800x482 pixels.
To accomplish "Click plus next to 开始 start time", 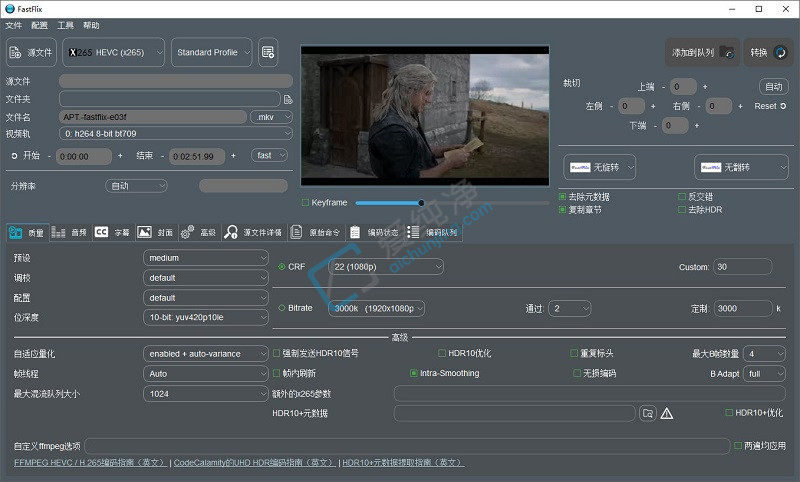I will pos(120,156).
